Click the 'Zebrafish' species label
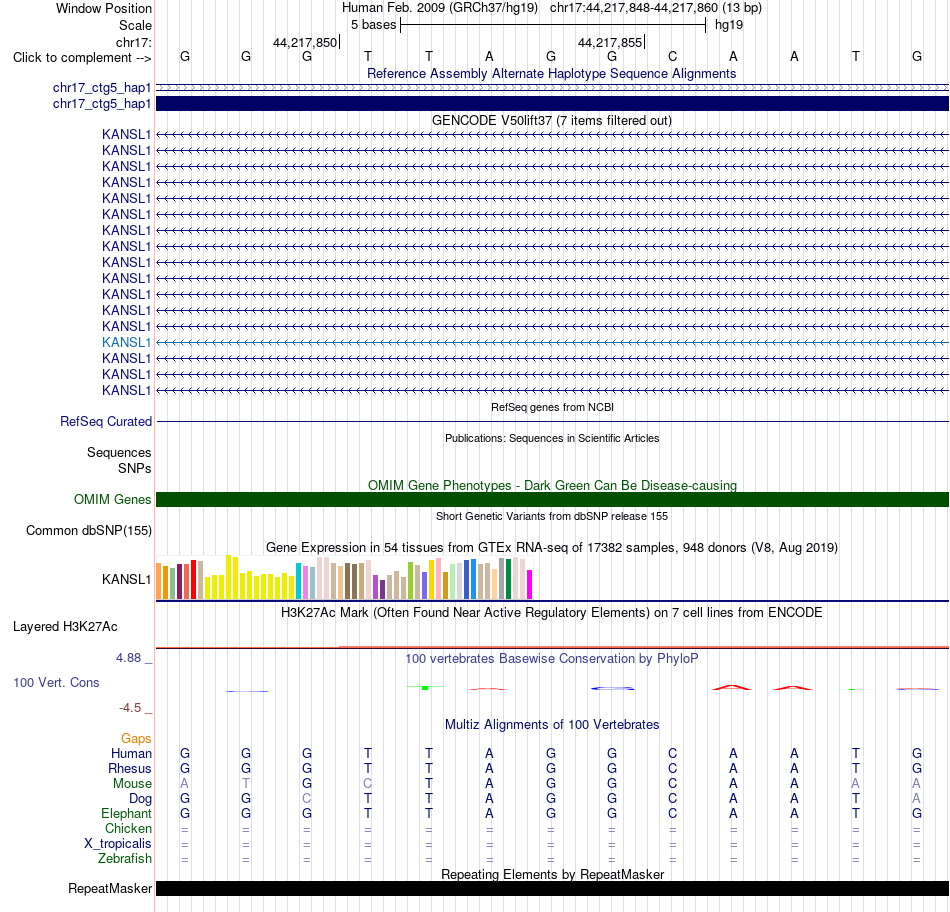 (x=125, y=859)
